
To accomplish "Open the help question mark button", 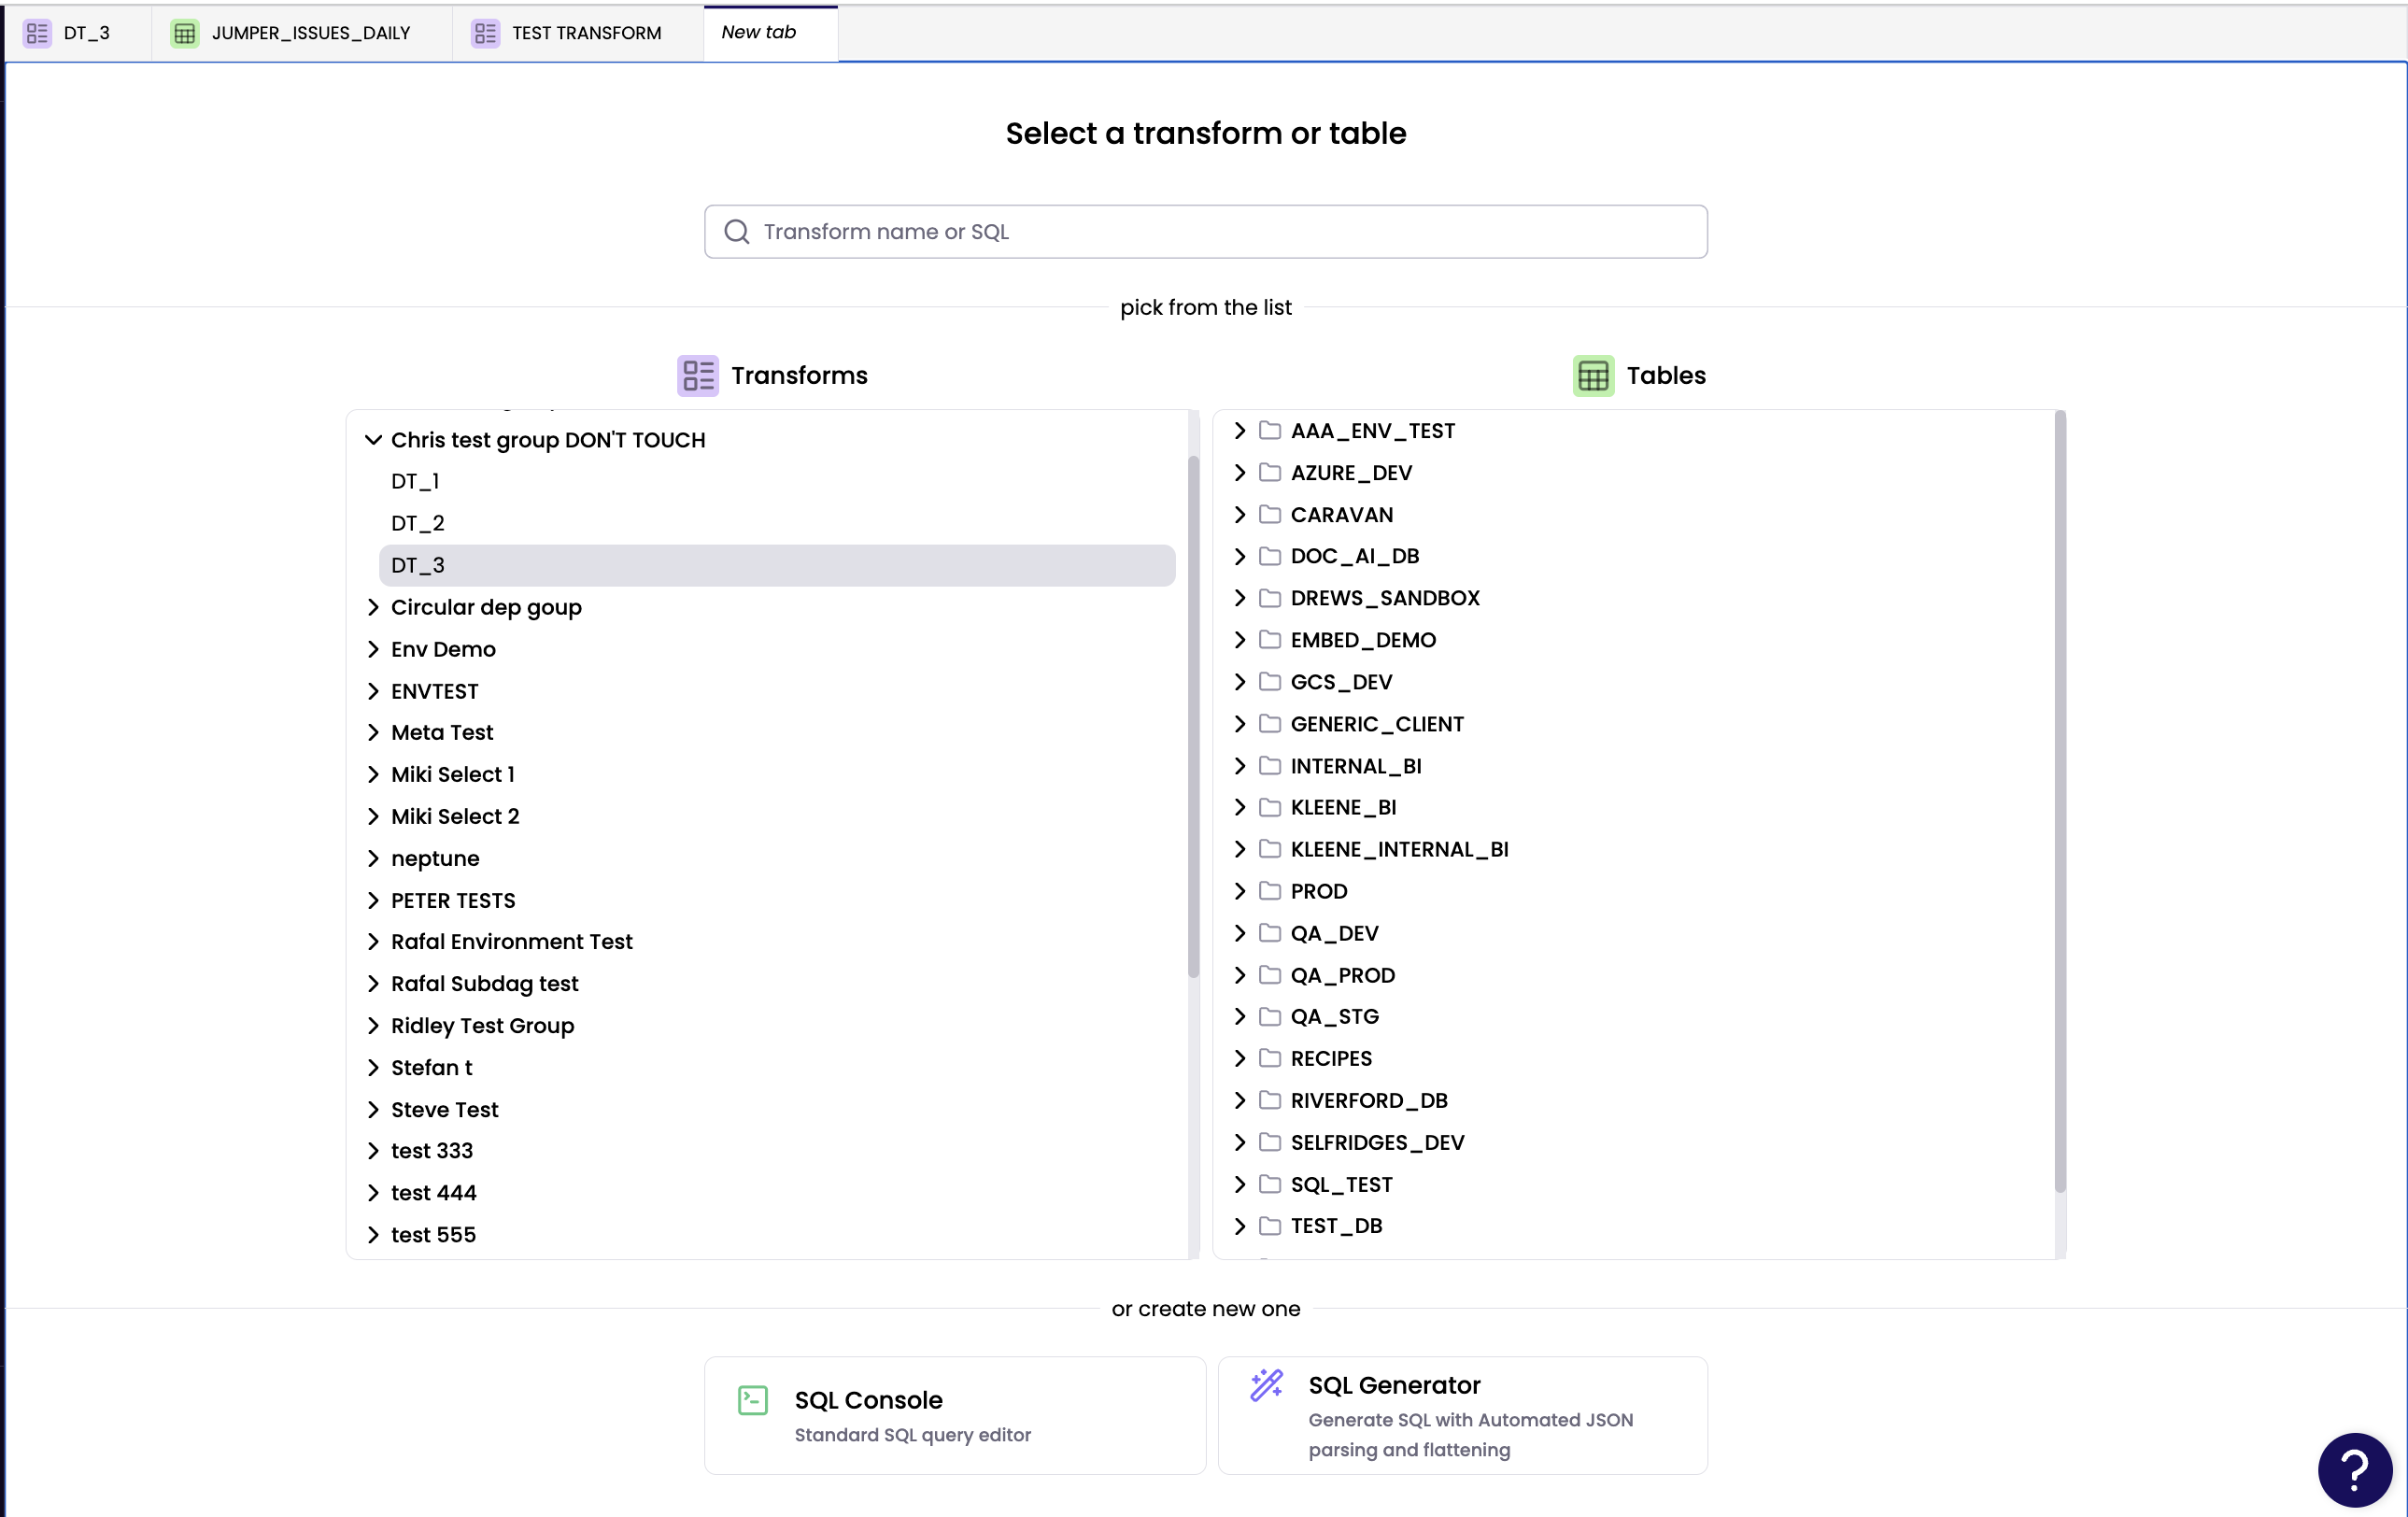I will (2354, 1469).
